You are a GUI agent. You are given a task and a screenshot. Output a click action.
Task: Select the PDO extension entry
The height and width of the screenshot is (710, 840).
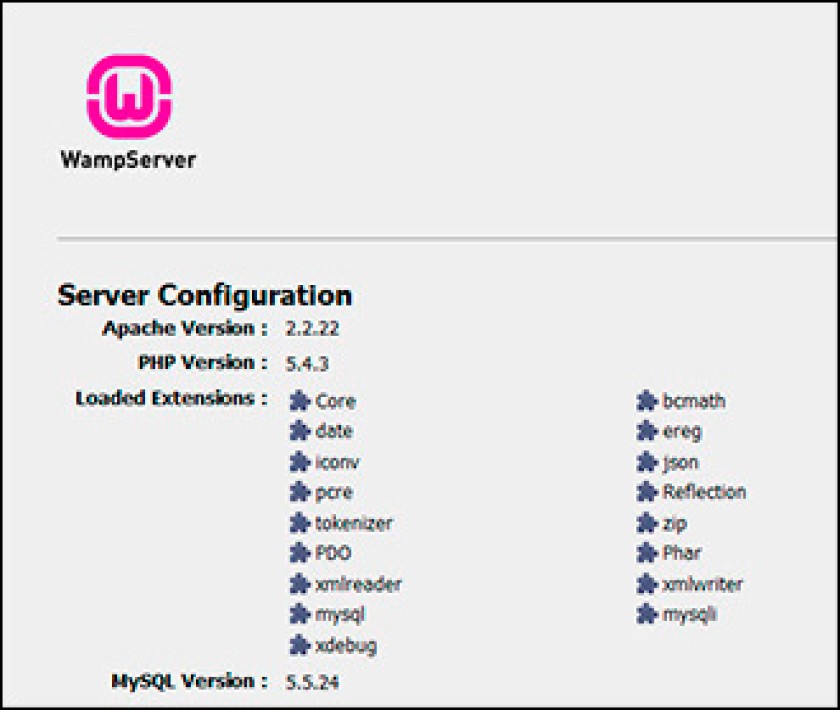tap(333, 553)
